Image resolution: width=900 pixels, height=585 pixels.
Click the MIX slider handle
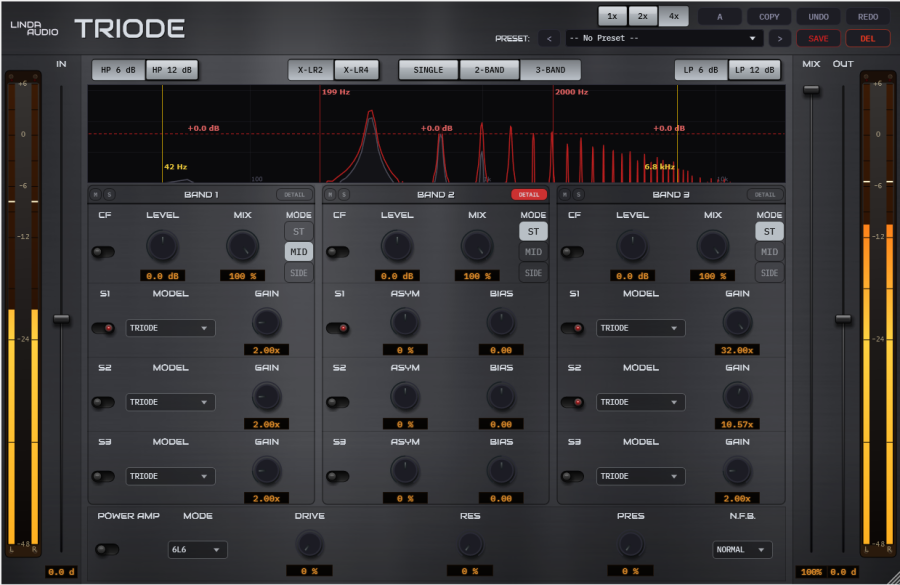[x=811, y=90]
